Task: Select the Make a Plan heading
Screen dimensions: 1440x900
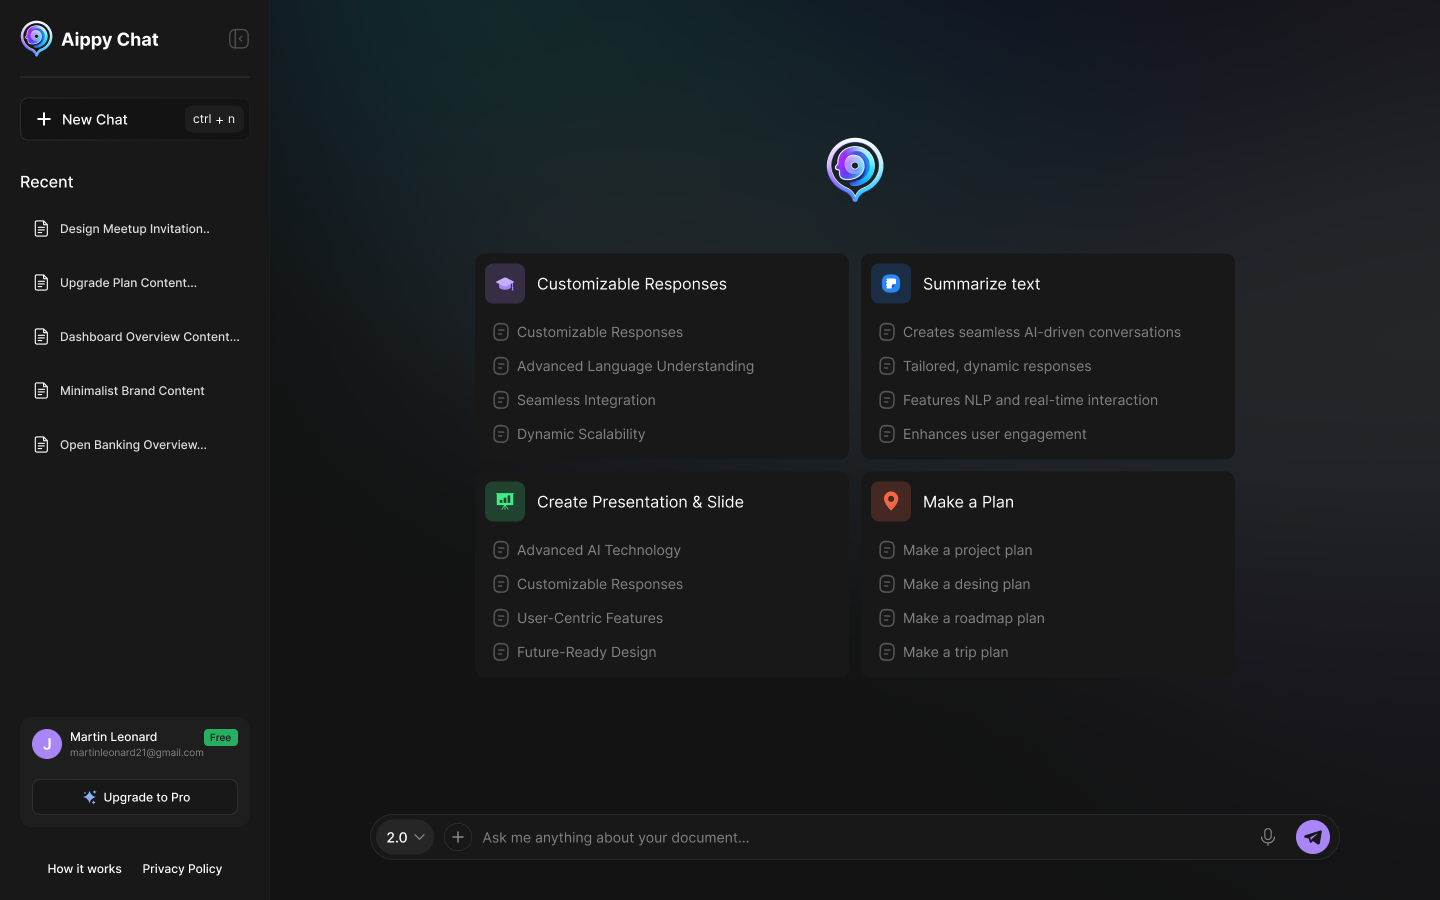Action: pos(968,502)
